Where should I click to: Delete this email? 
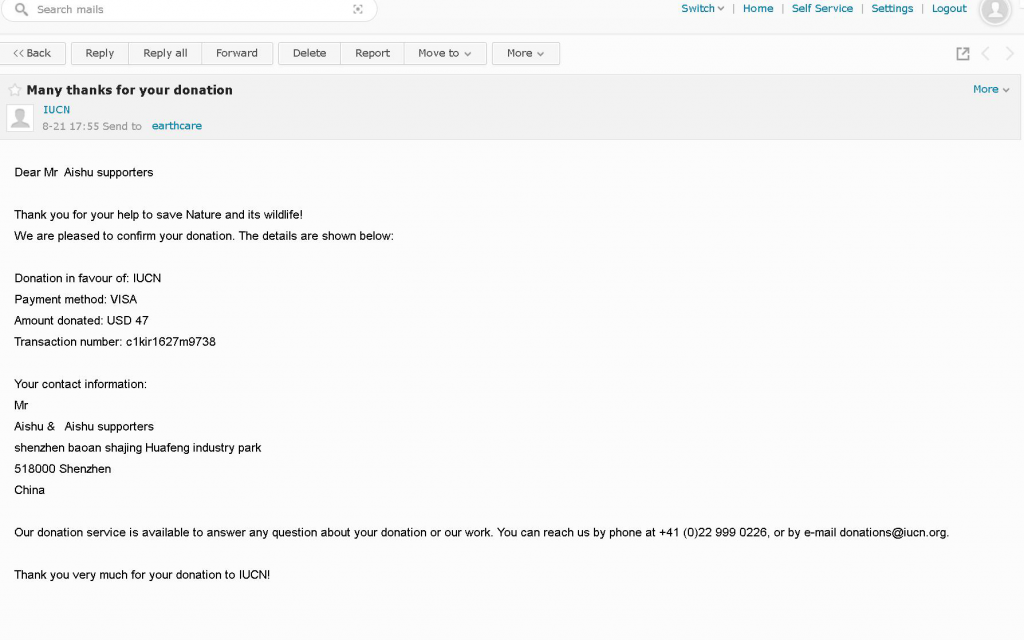click(309, 54)
